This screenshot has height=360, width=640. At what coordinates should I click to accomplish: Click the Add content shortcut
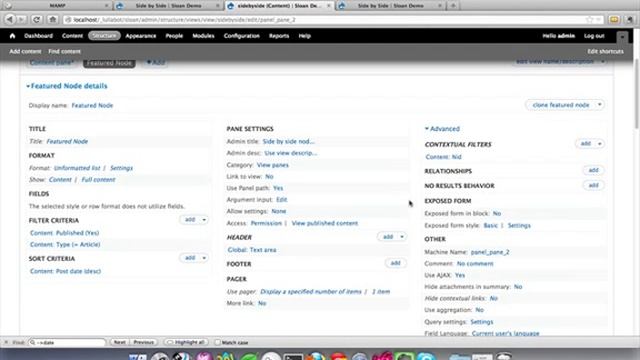pyautogui.click(x=25, y=51)
